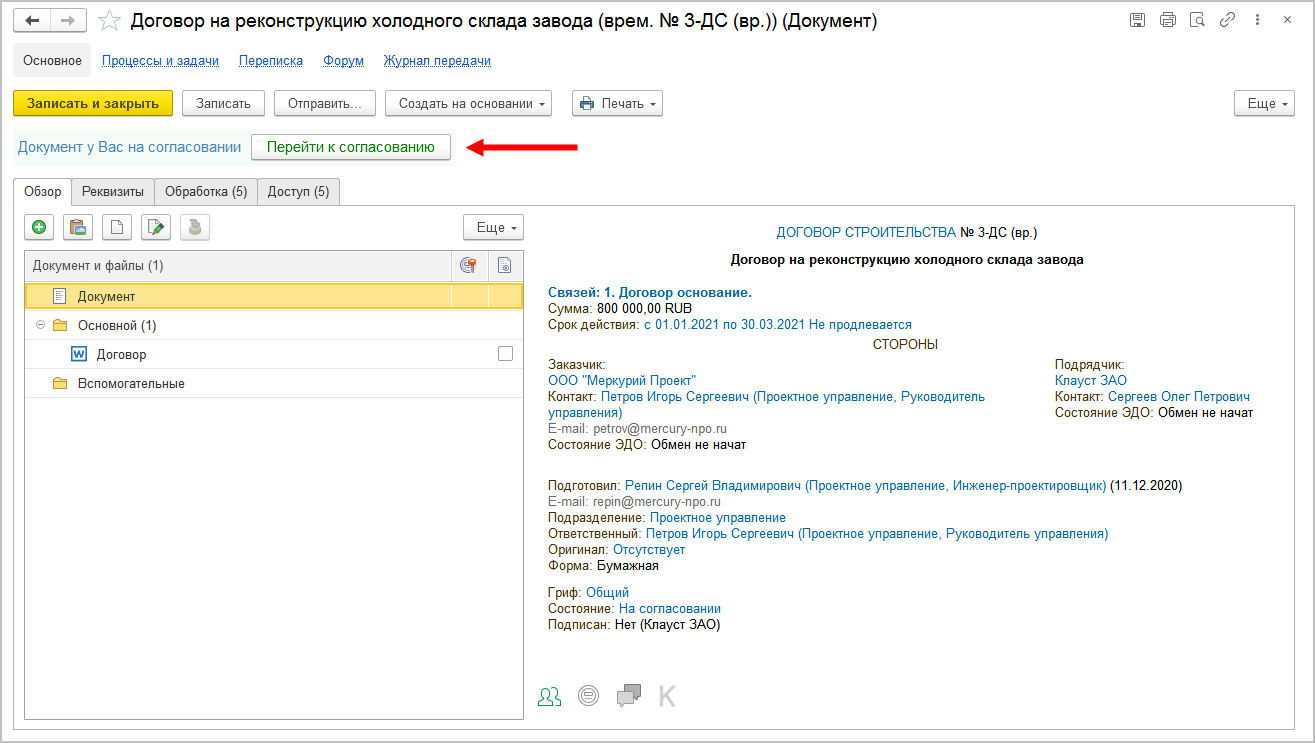Open contact Сергеев Олег Петрович link

point(1179,396)
